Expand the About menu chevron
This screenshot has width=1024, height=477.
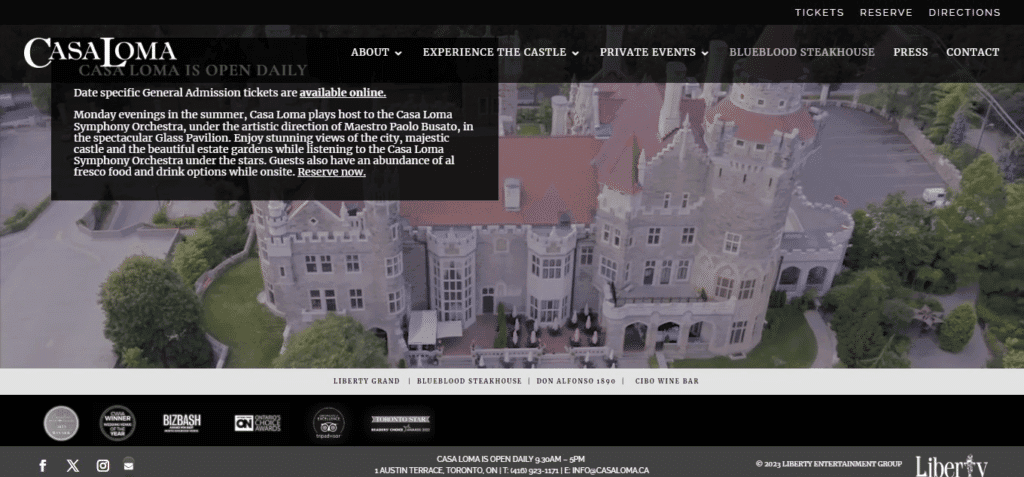(398, 53)
